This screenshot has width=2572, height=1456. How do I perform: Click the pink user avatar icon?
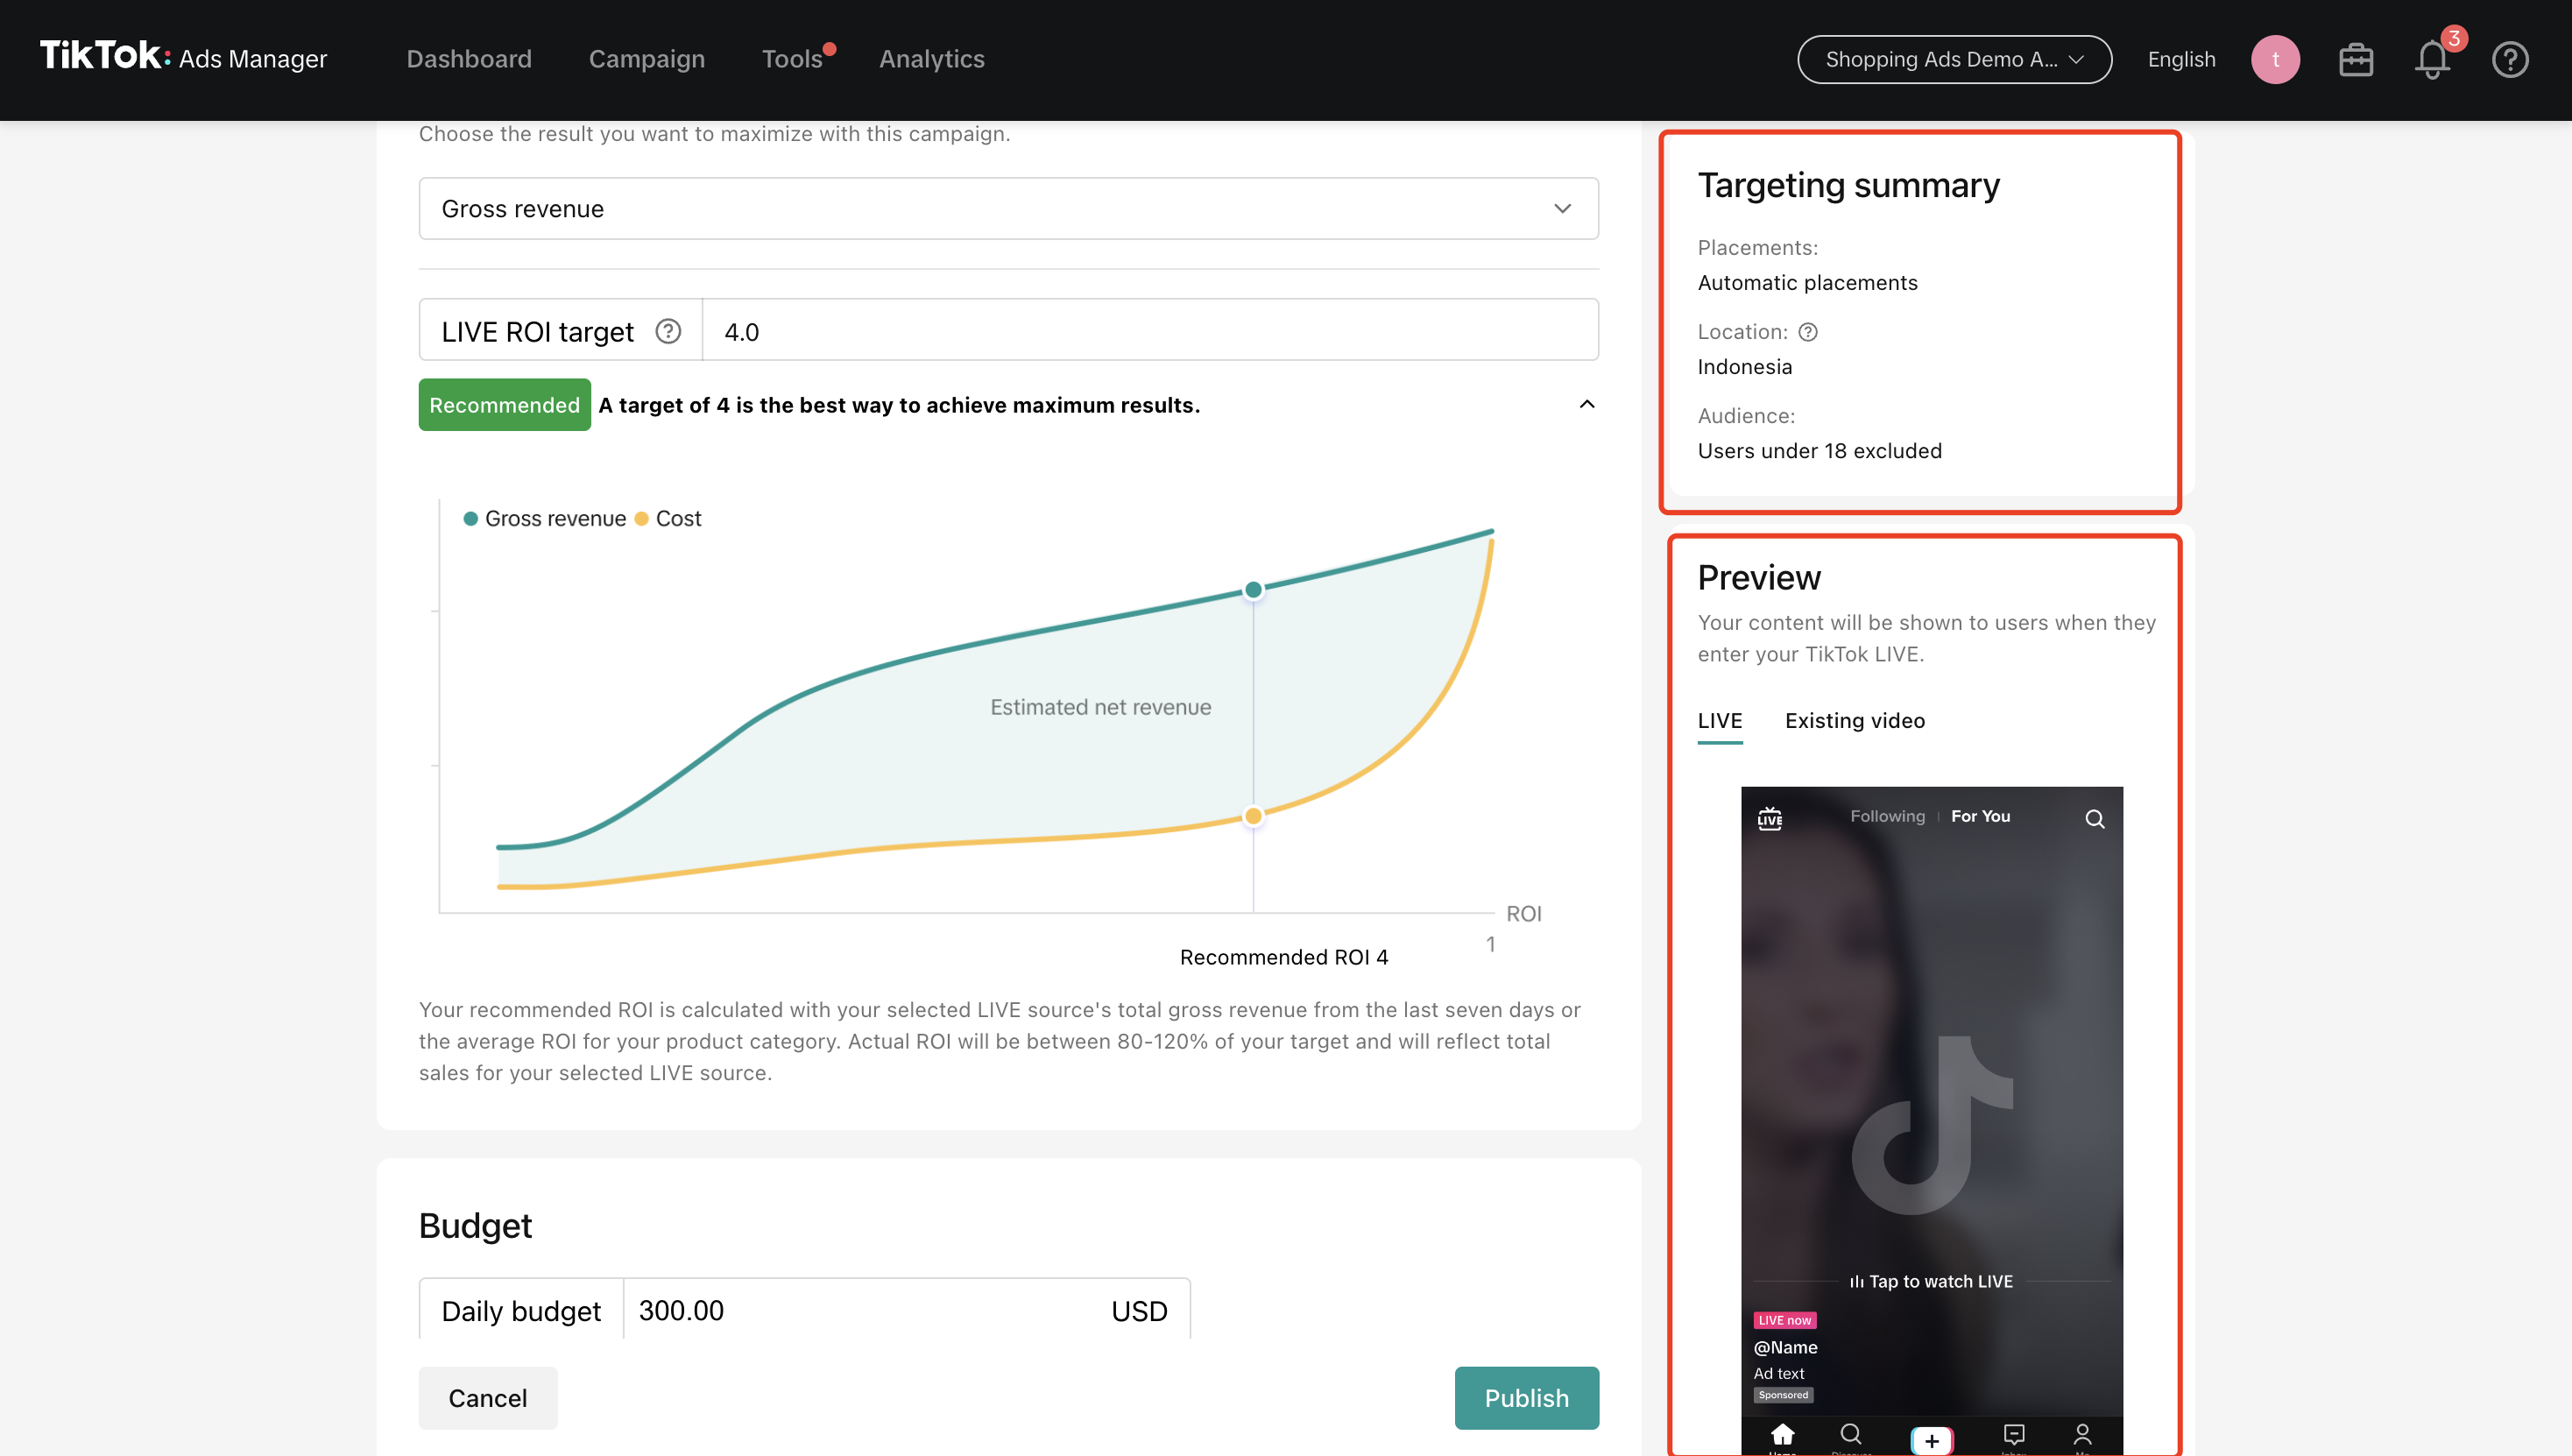2275,60
